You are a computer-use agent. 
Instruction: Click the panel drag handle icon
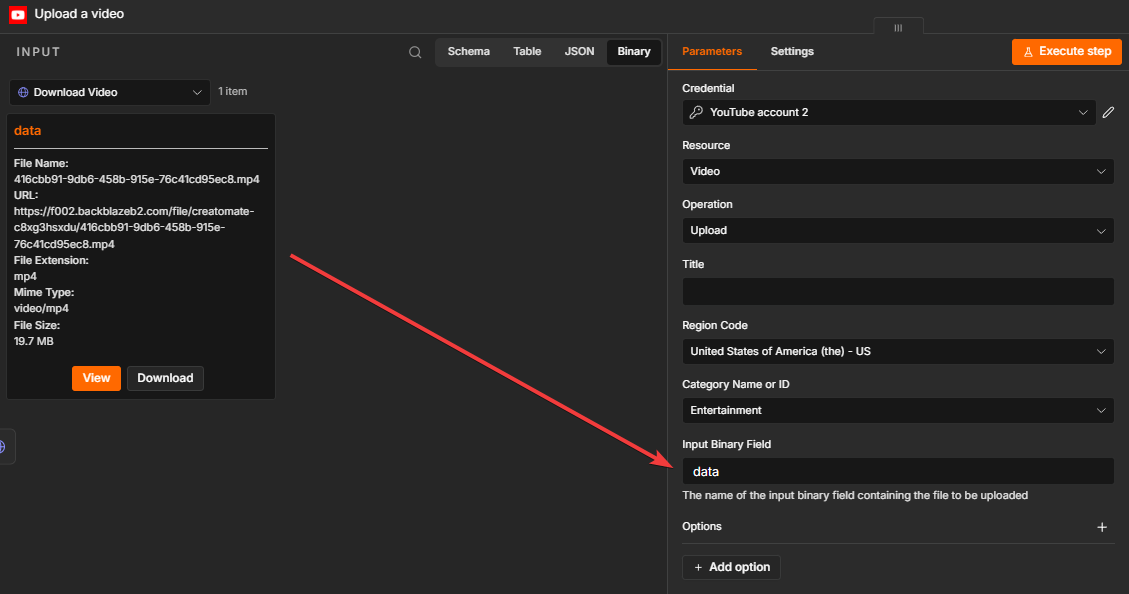coord(898,27)
